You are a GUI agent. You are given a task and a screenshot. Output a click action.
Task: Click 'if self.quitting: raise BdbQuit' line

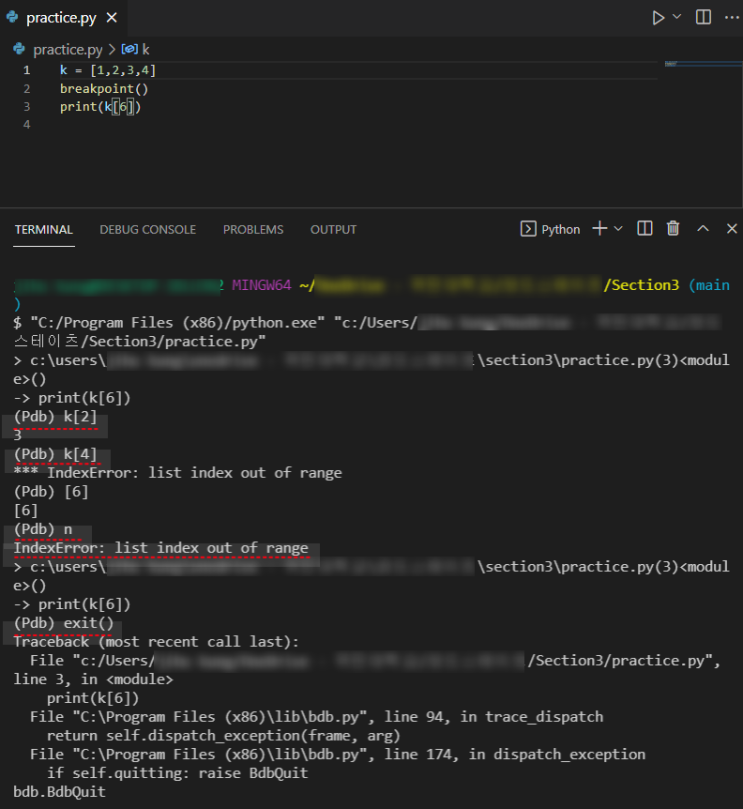coord(177,773)
